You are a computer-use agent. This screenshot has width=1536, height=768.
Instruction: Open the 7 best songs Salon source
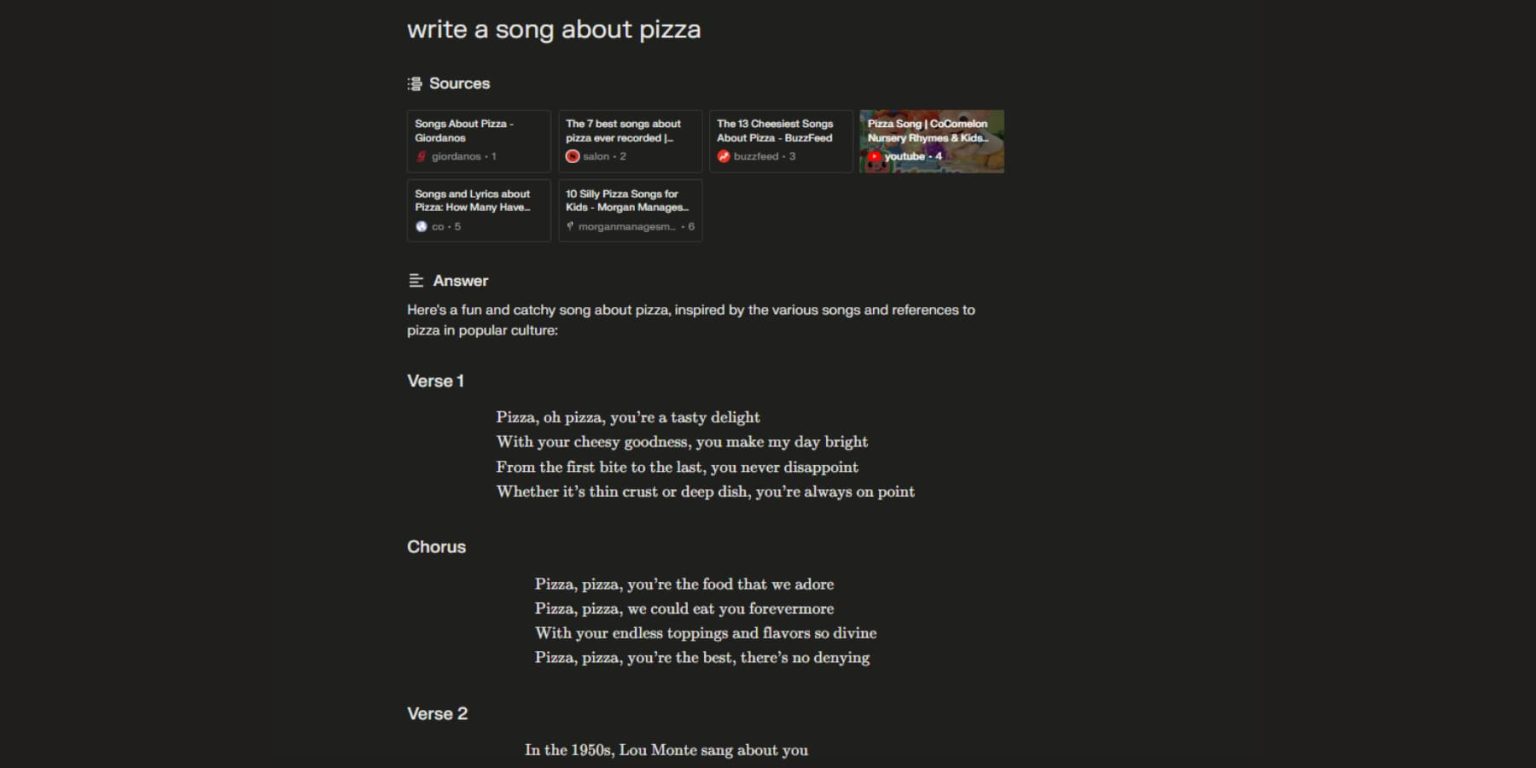[630, 141]
